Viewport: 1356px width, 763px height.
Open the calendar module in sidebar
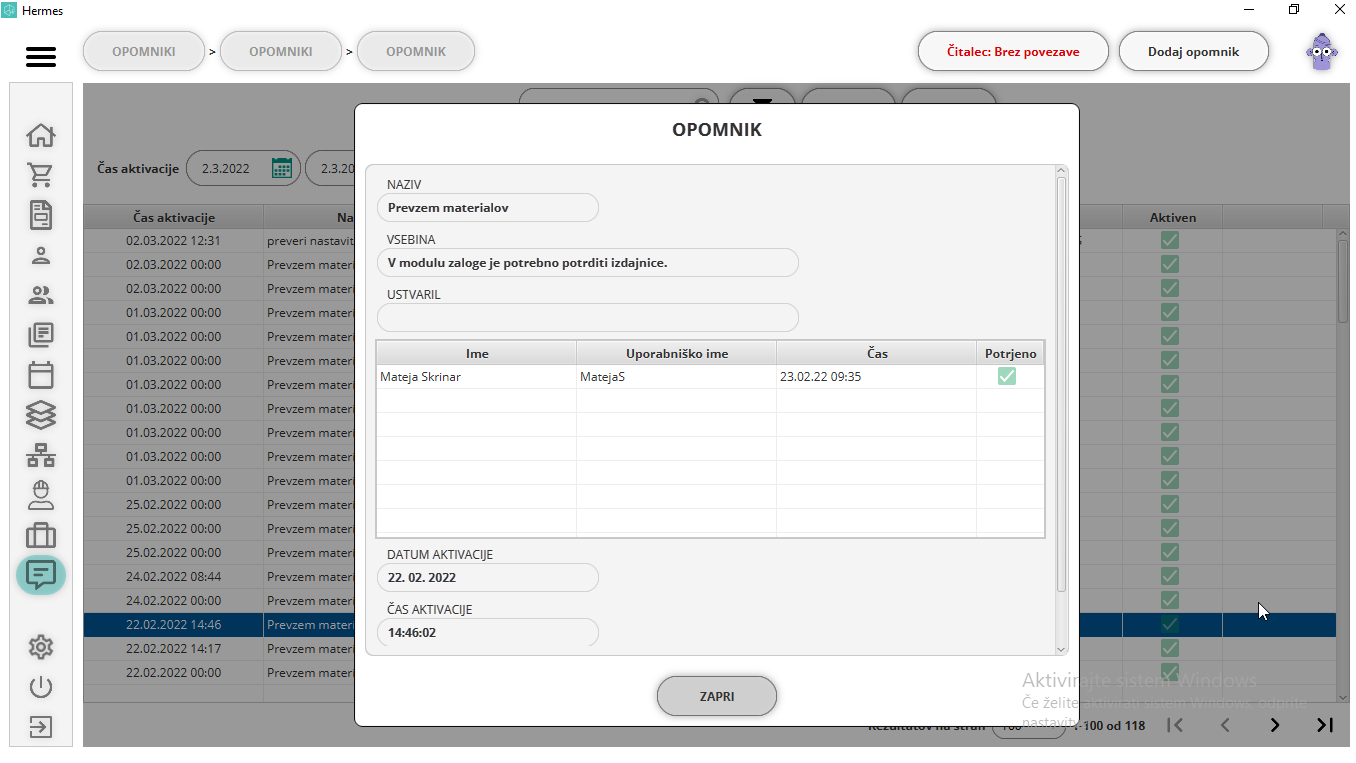41,375
